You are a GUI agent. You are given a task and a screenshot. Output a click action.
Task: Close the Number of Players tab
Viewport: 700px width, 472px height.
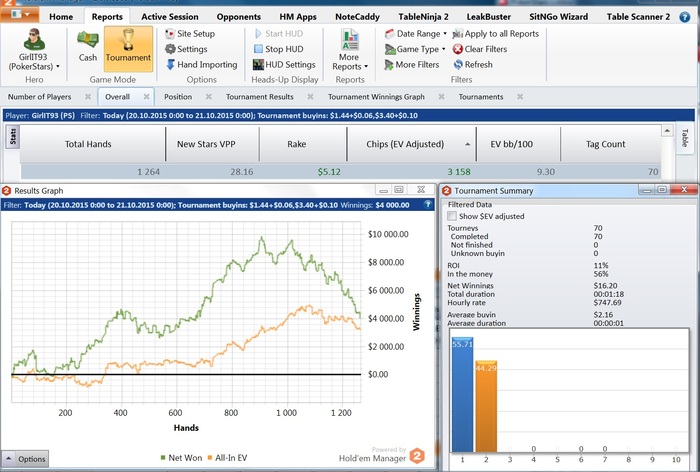88,97
